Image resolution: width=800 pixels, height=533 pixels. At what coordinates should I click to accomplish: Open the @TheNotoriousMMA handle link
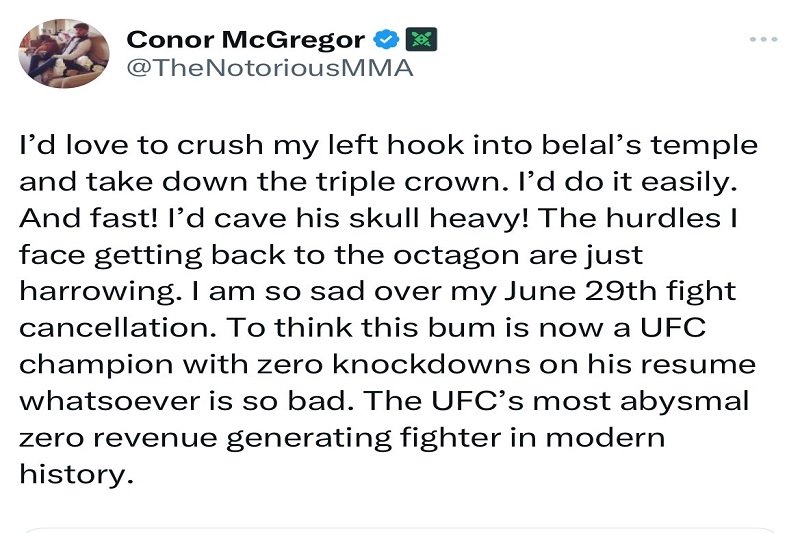[269, 68]
